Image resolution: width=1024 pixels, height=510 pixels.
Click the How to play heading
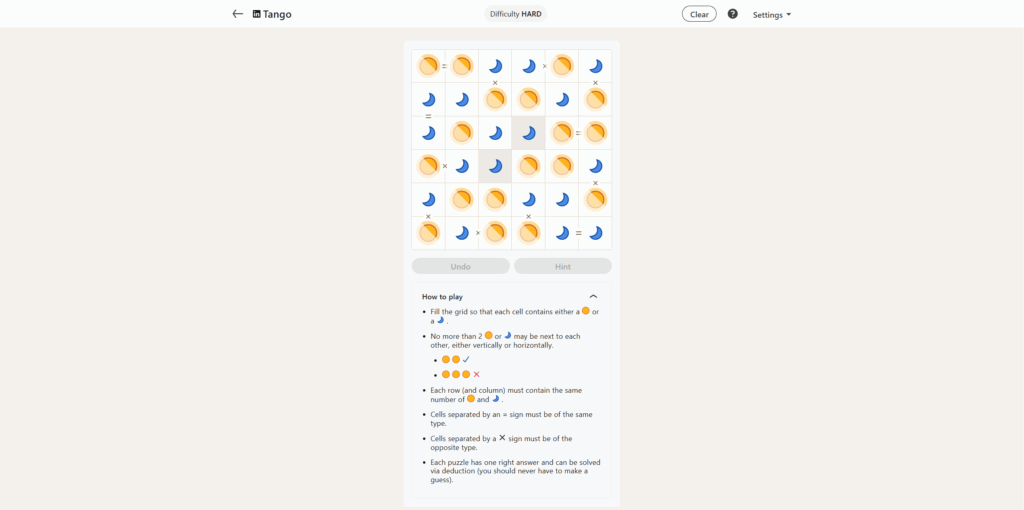click(442, 297)
